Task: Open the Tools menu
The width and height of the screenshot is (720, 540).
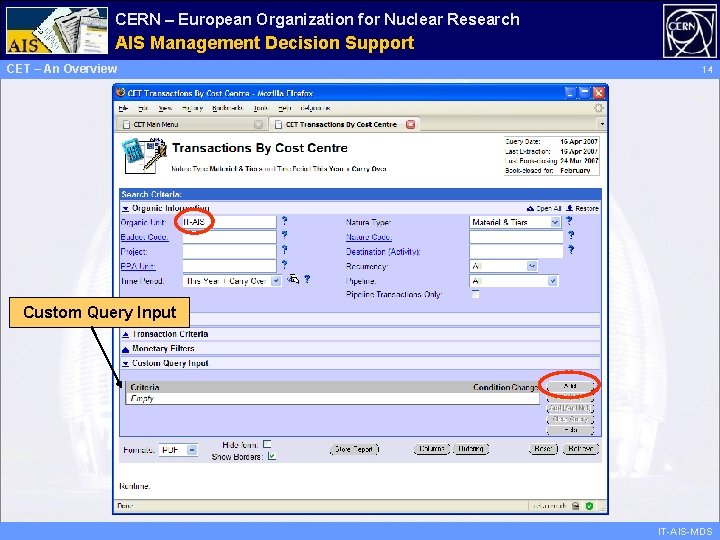Action: (x=260, y=108)
